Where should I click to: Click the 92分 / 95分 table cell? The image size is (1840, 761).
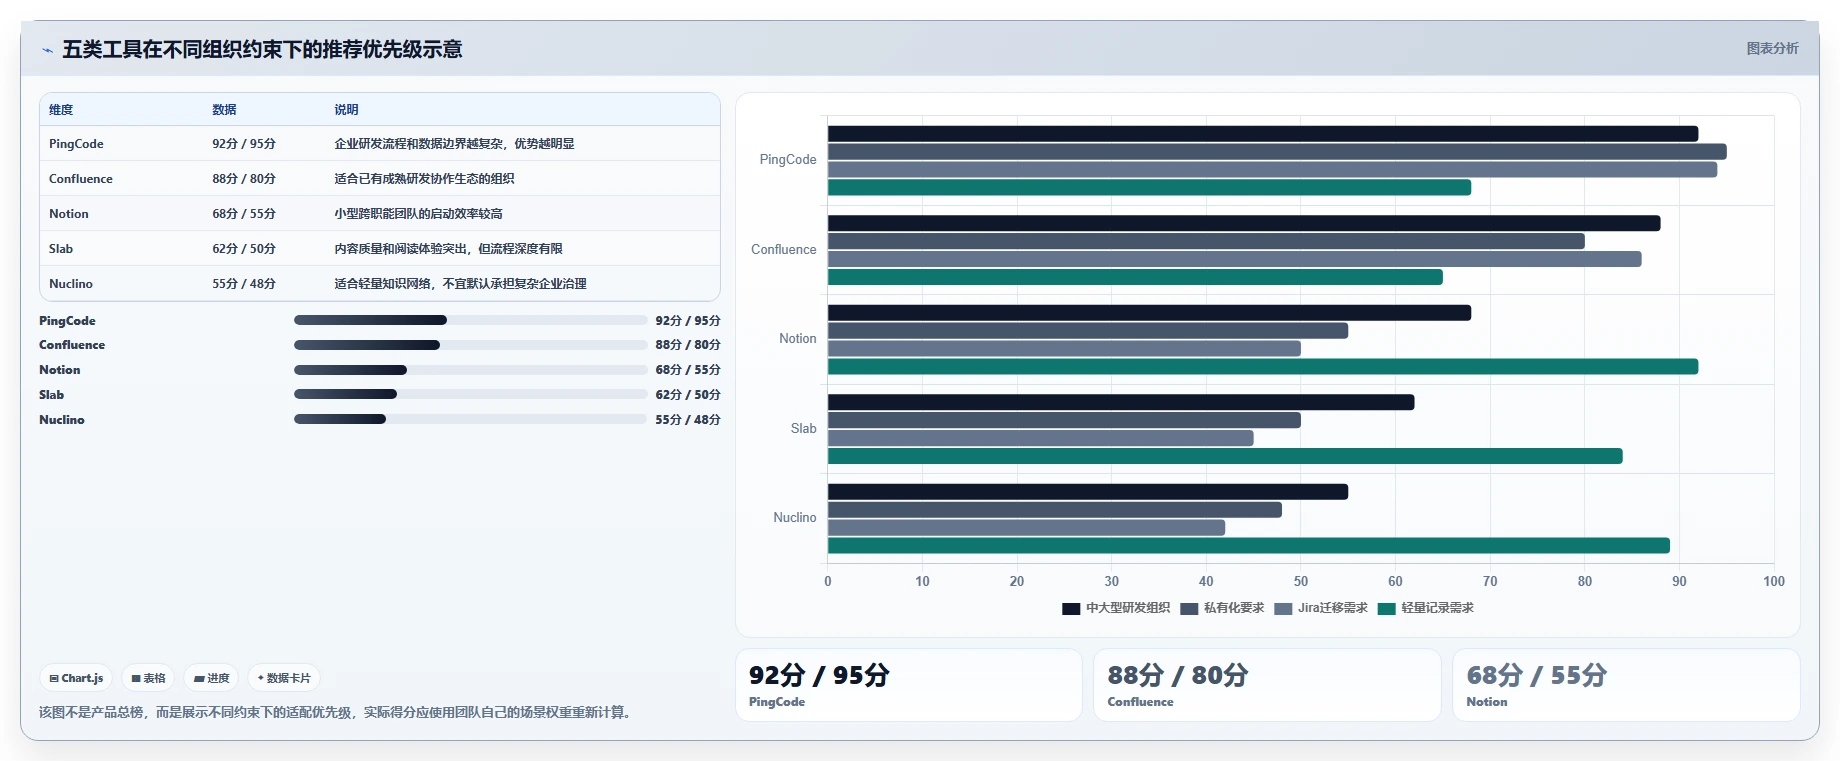[244, 144]
